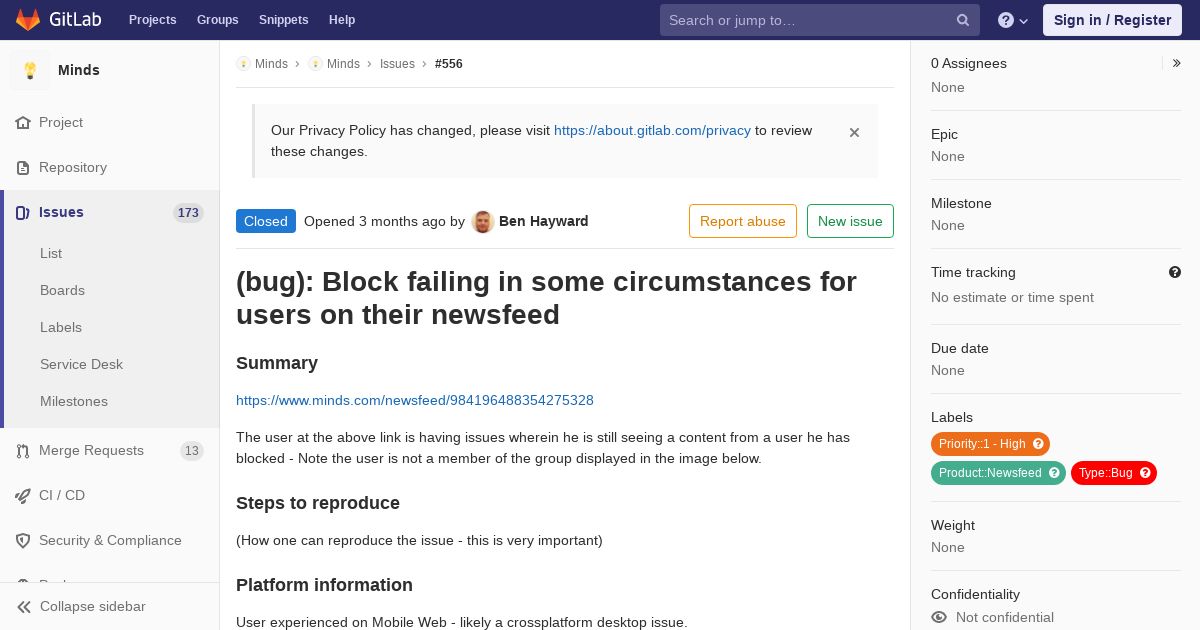
Task: Open the Snippets top menu
Action: coord(284,20)
